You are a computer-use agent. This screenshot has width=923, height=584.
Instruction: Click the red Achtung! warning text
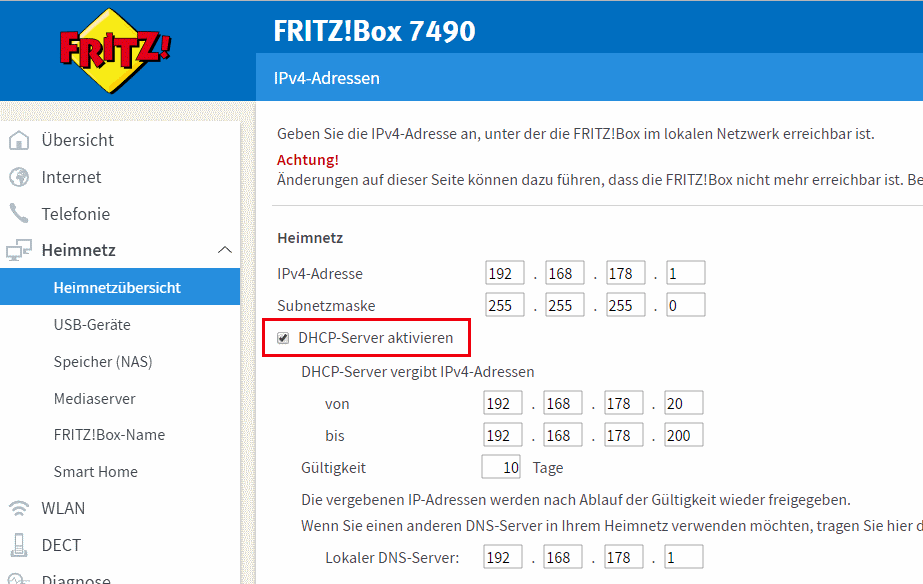click(308, 160)
